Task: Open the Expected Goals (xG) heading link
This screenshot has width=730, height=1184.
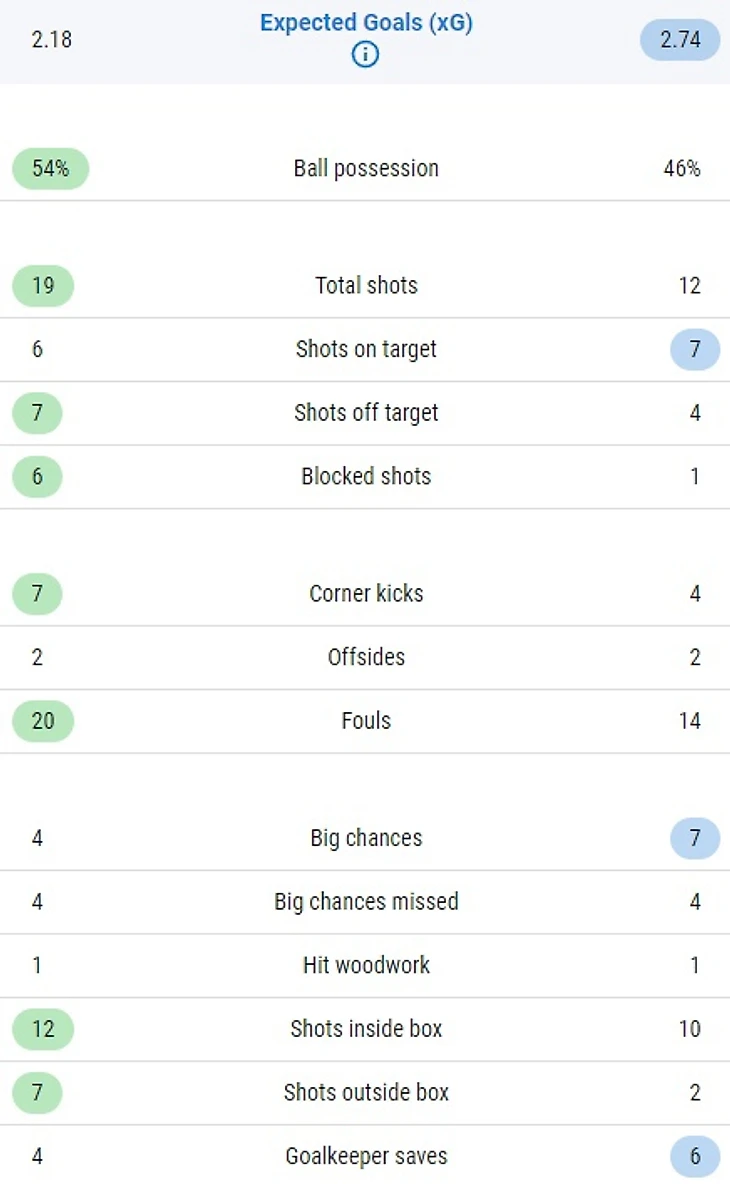Action: point(366,23)
